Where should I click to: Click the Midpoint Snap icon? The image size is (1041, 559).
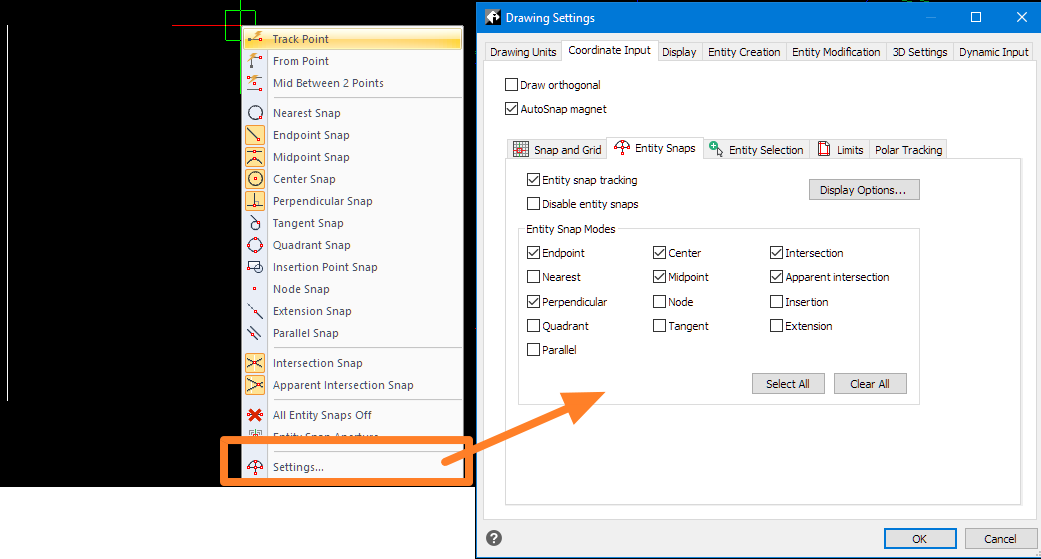[255, 157]
